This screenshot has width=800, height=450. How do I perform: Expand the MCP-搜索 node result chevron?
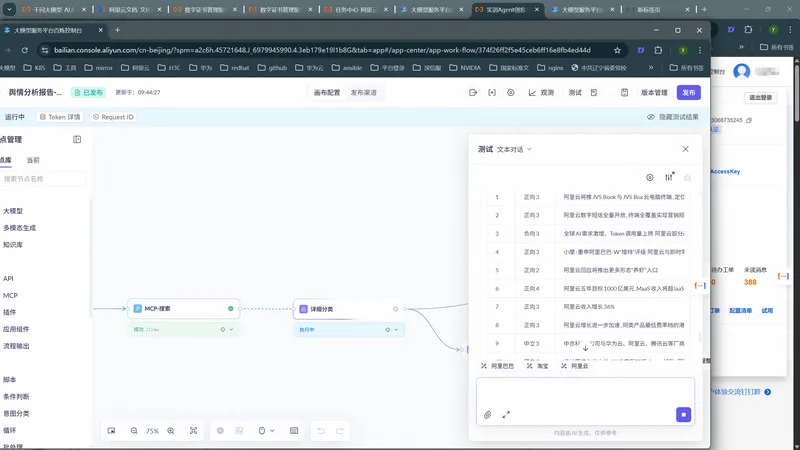pyautogui.click(x=232, y=330)
